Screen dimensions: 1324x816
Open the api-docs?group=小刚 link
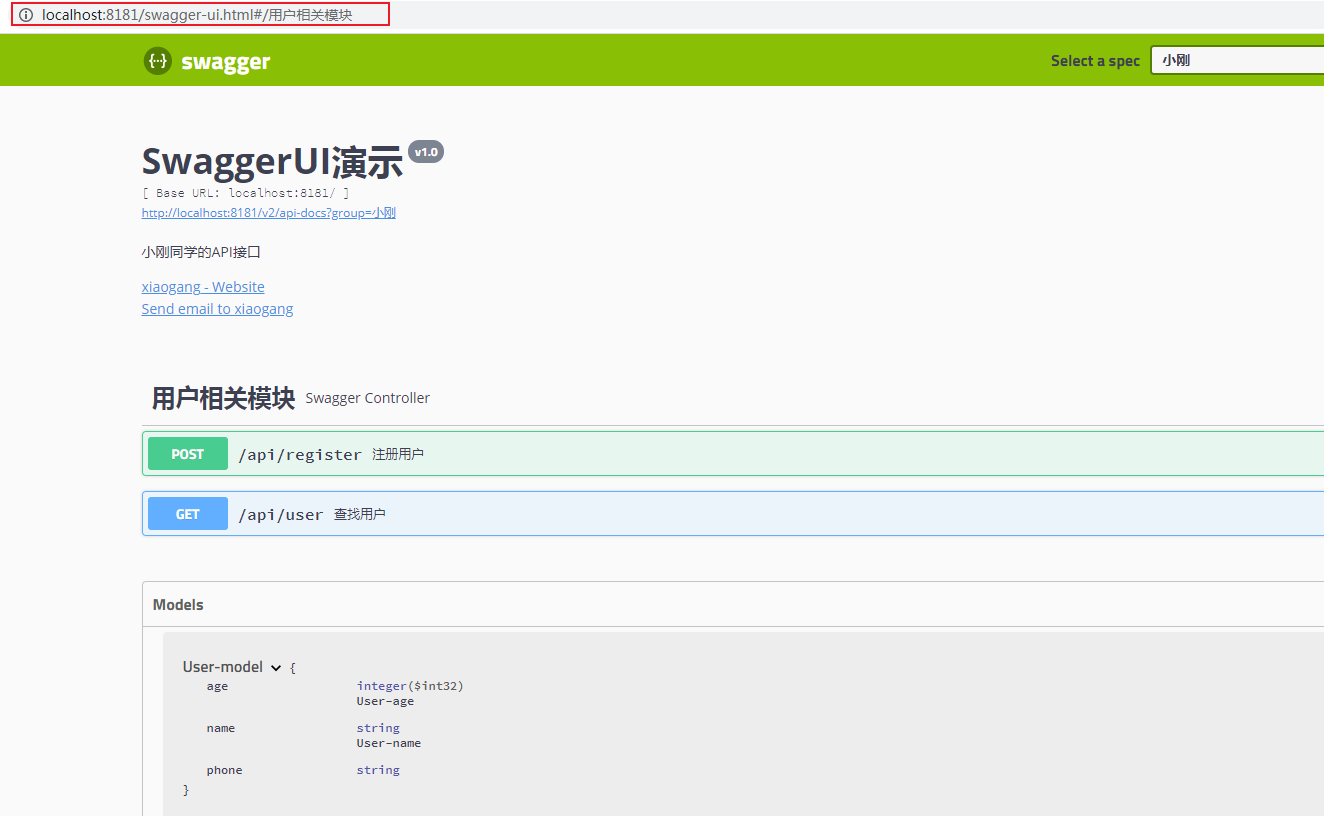[269, 213]
